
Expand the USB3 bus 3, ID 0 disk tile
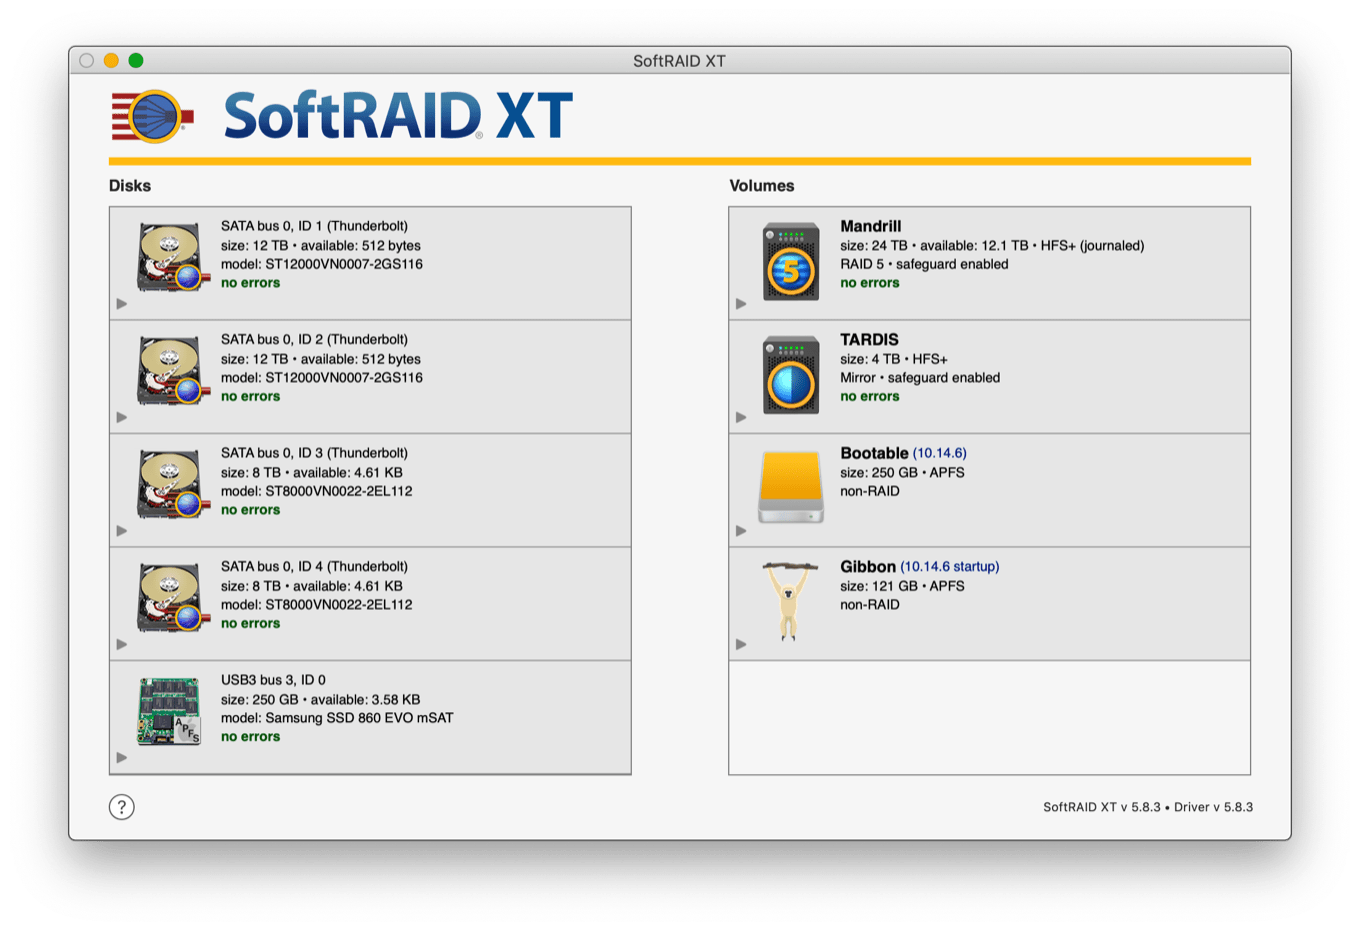coord(122,758)
